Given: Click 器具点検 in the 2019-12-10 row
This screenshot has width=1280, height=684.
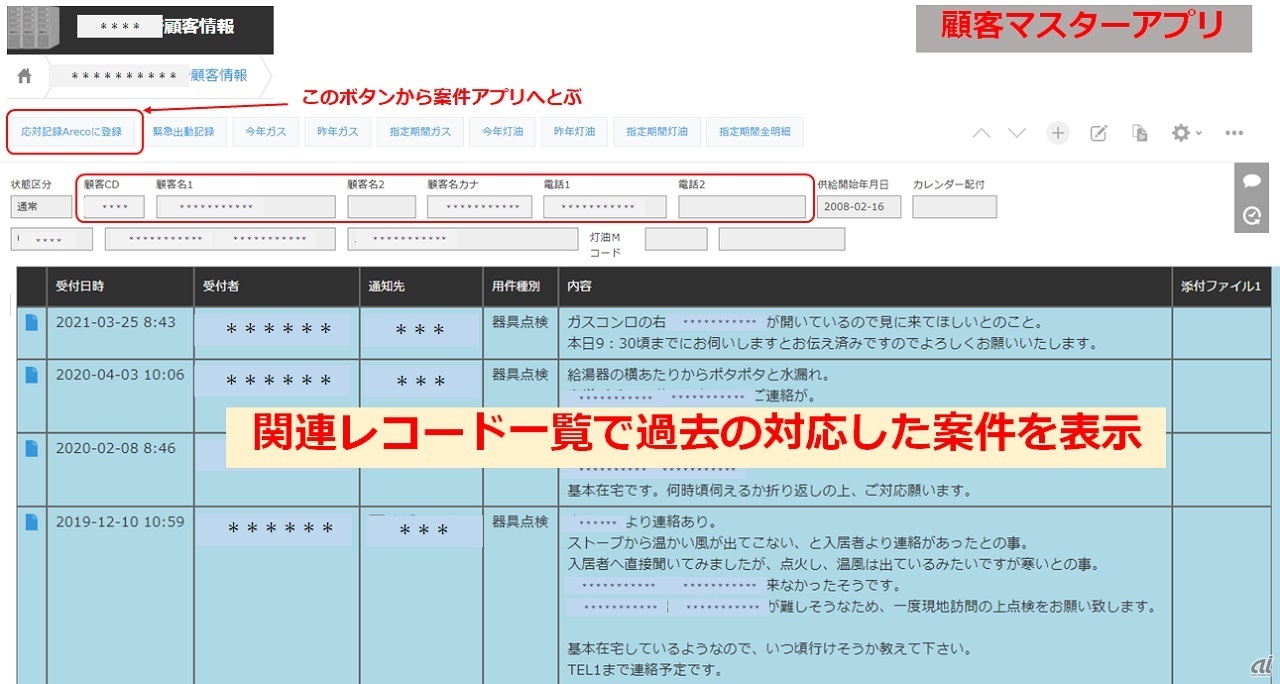Looking at the screenshot, I should pyautogui.click(x=520, y=522).
